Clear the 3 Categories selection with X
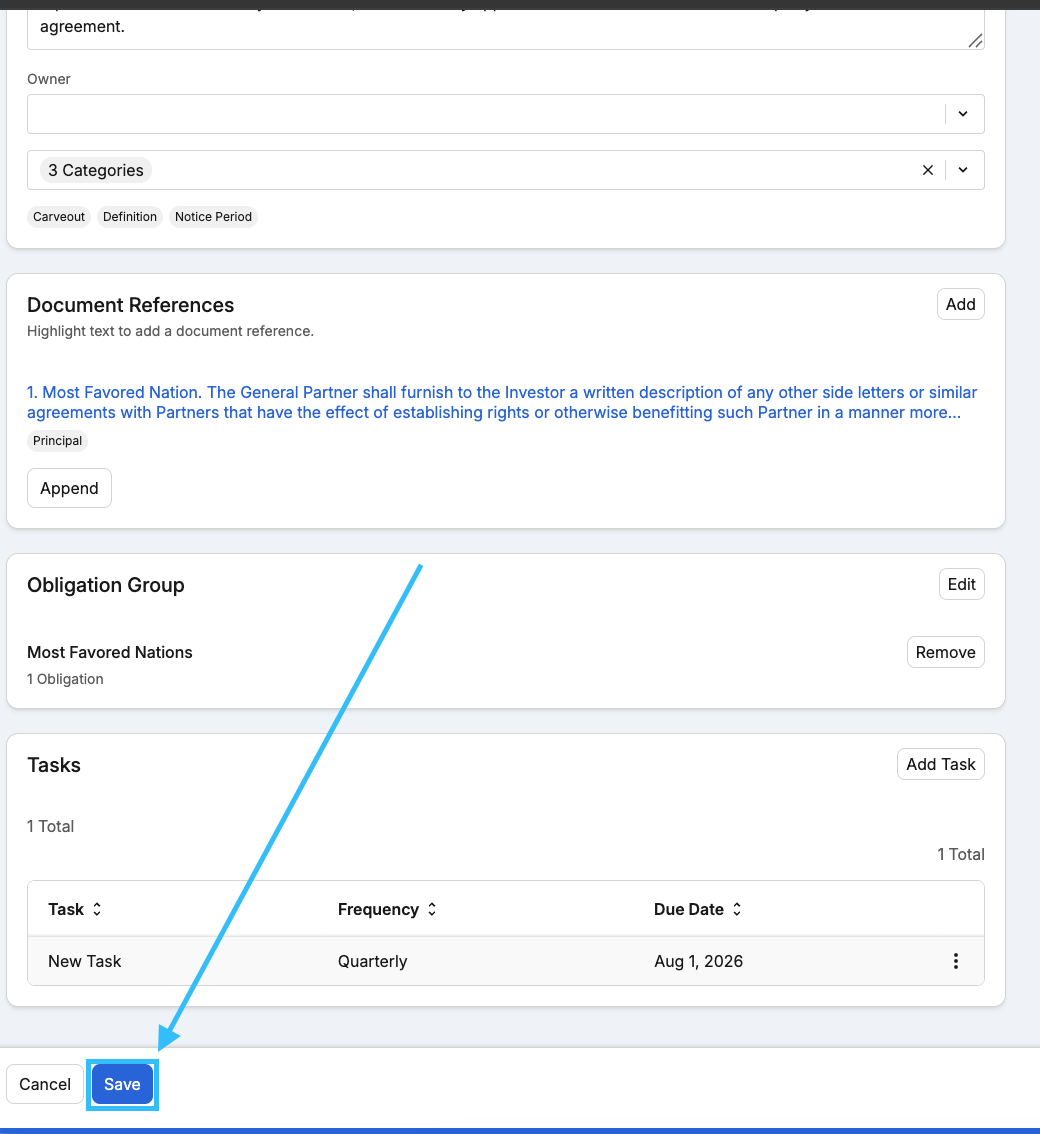This screenshot has width=1040, height=1134. (928, 170)
